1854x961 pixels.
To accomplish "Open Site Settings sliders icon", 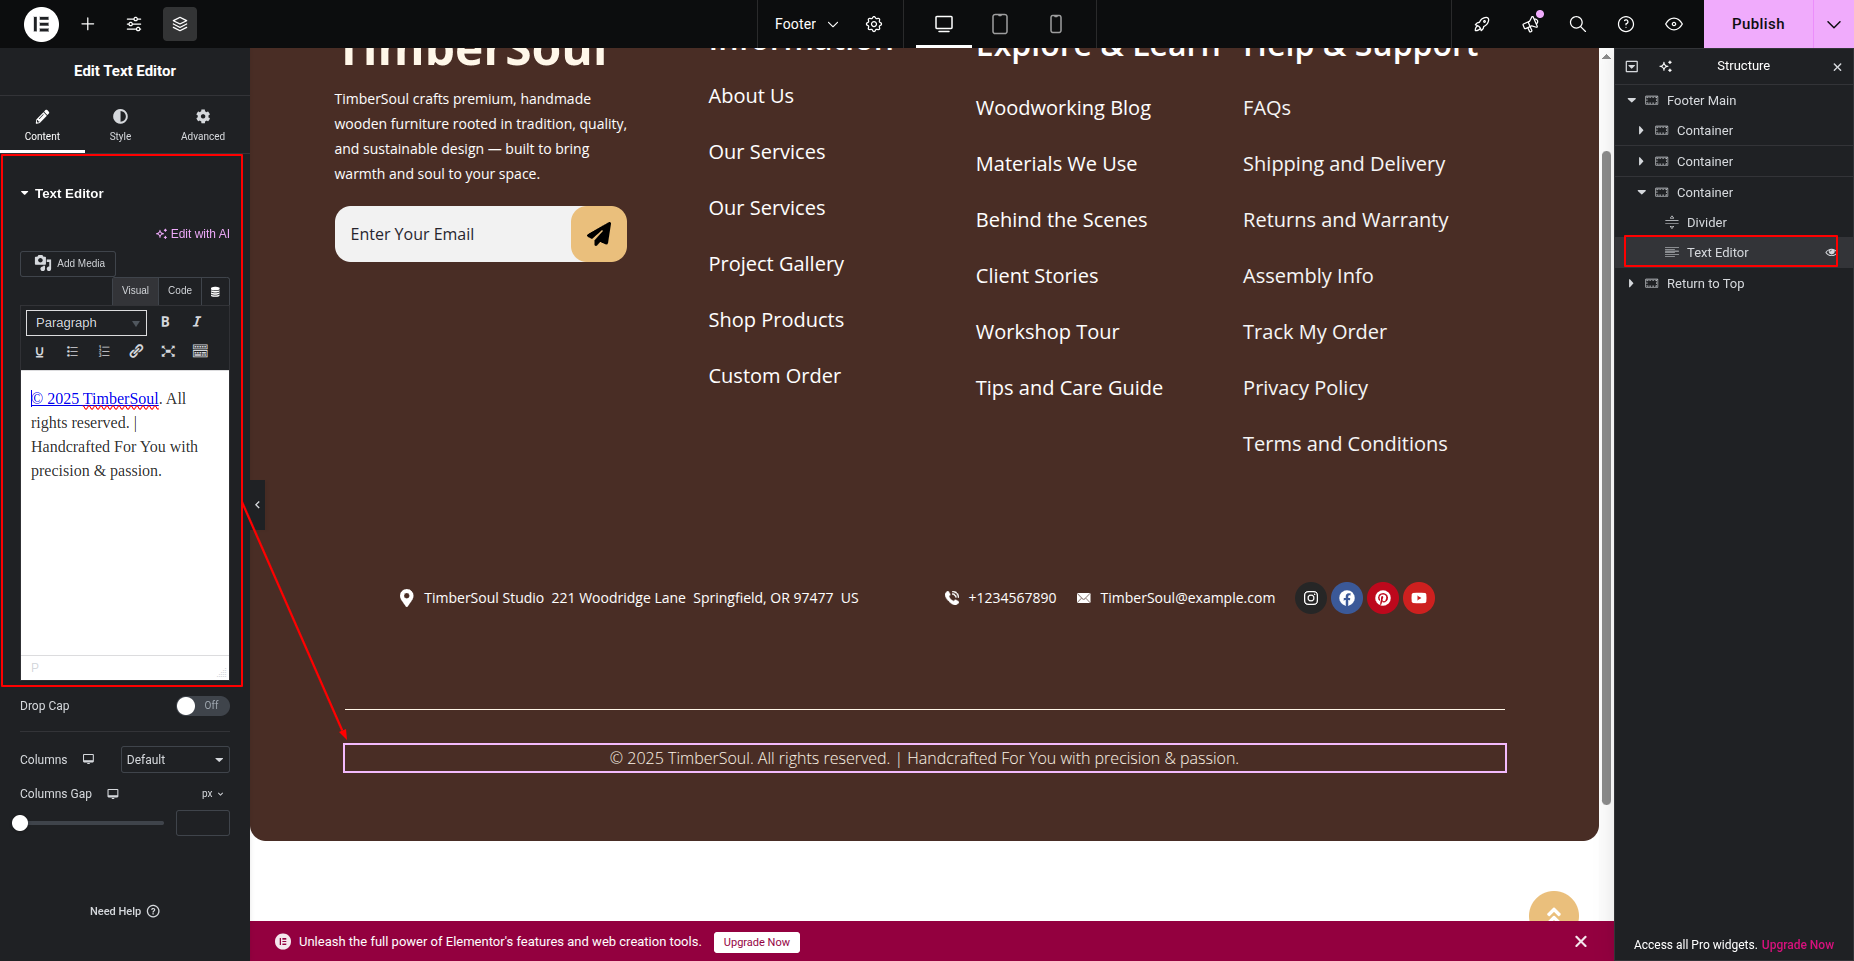I will pos(134,24).
